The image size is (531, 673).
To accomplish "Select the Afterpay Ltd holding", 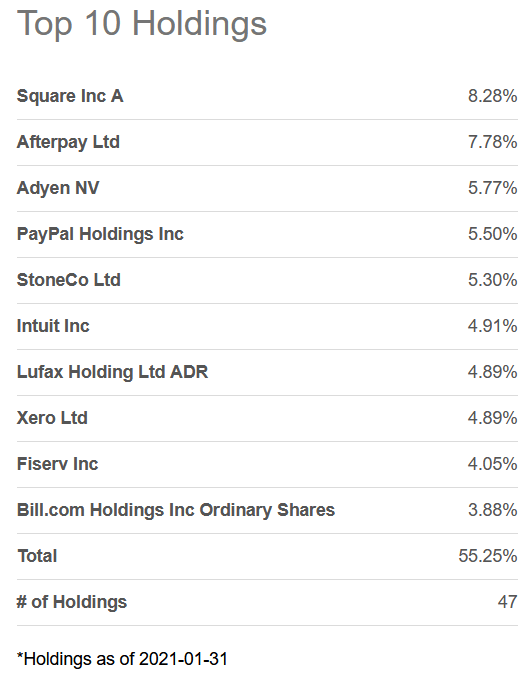I will click(68, 142).
